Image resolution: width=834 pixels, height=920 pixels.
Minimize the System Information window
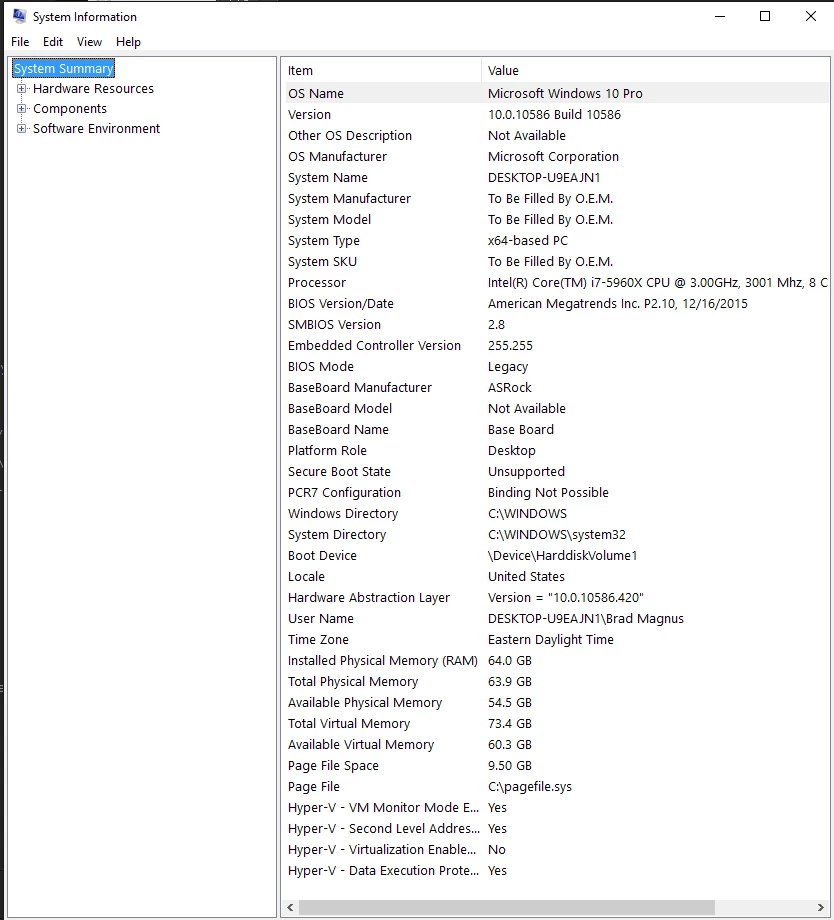[720, 16]
